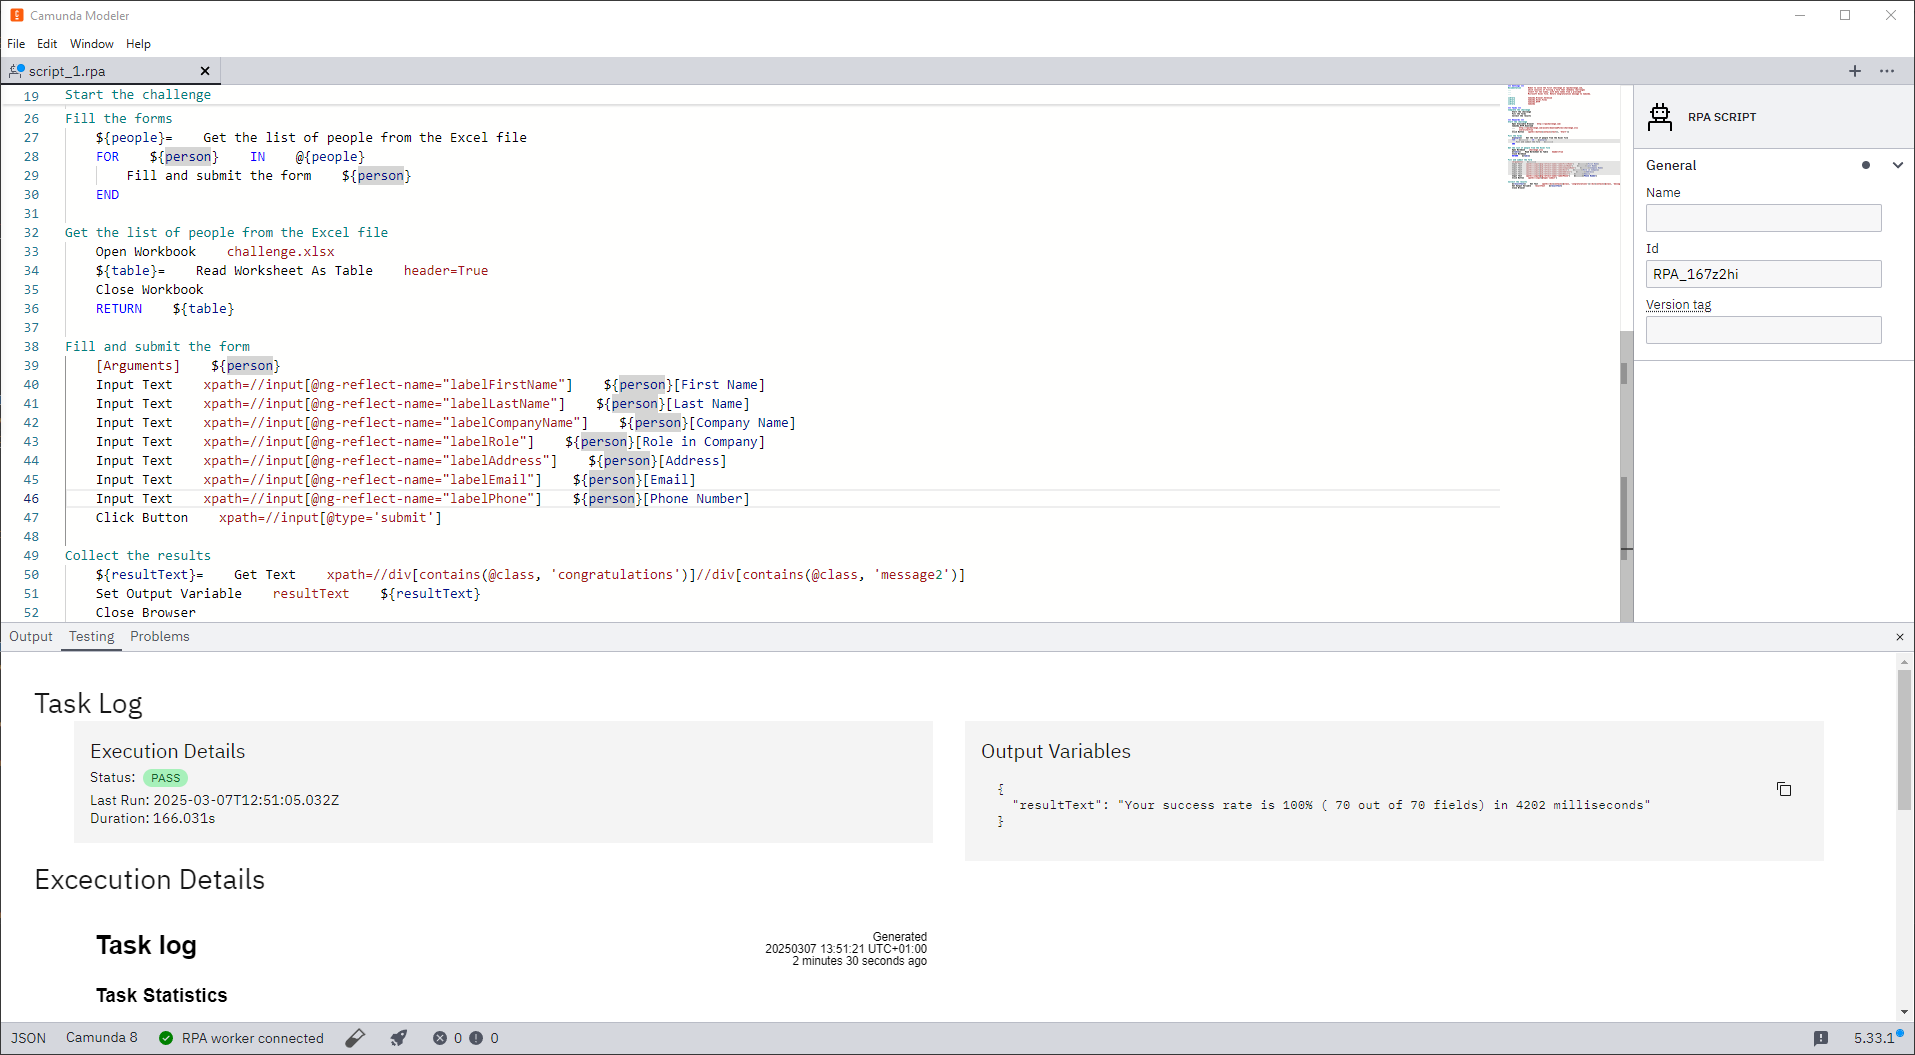Close the Testing panel
1915x1055 pixels.
[1900, 637]
